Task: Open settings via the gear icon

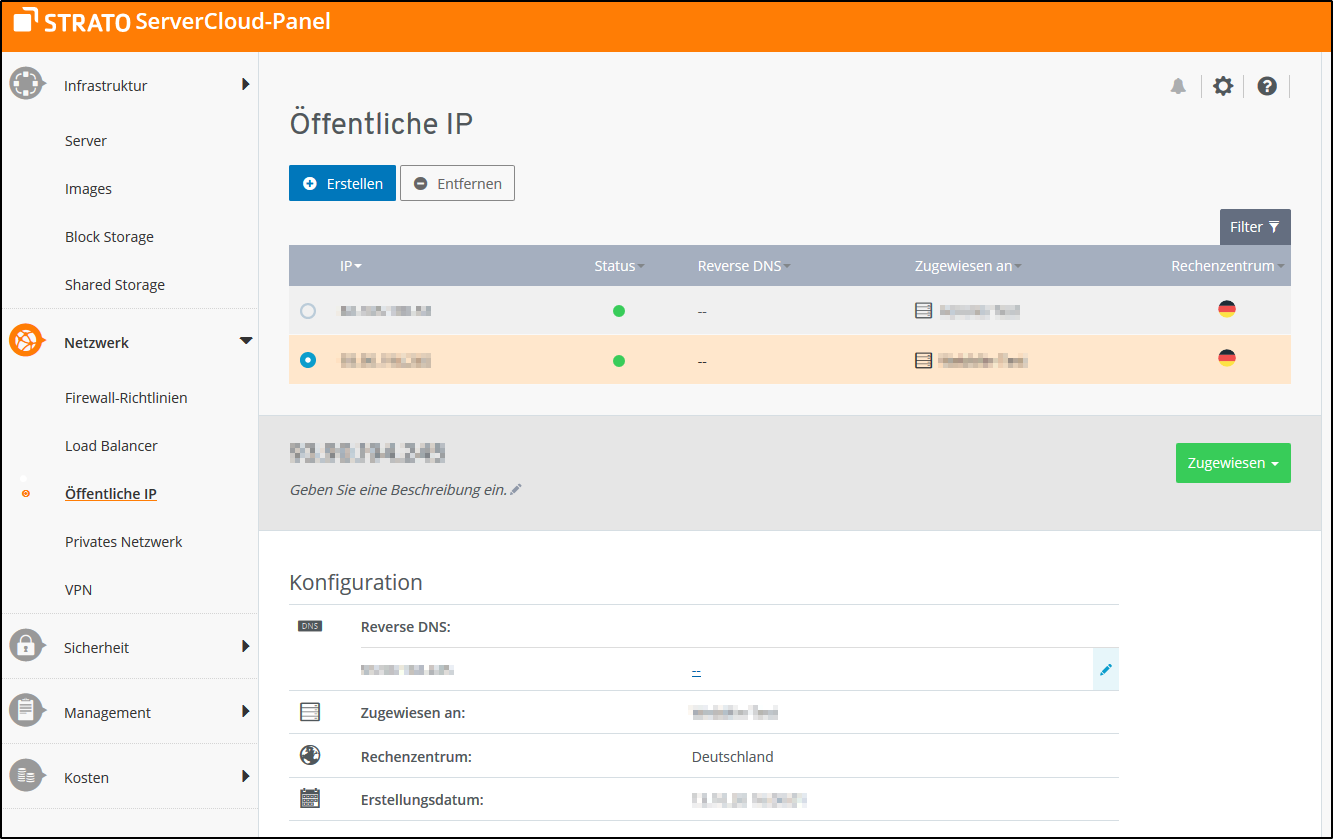Action: [x=1222, y=87]
